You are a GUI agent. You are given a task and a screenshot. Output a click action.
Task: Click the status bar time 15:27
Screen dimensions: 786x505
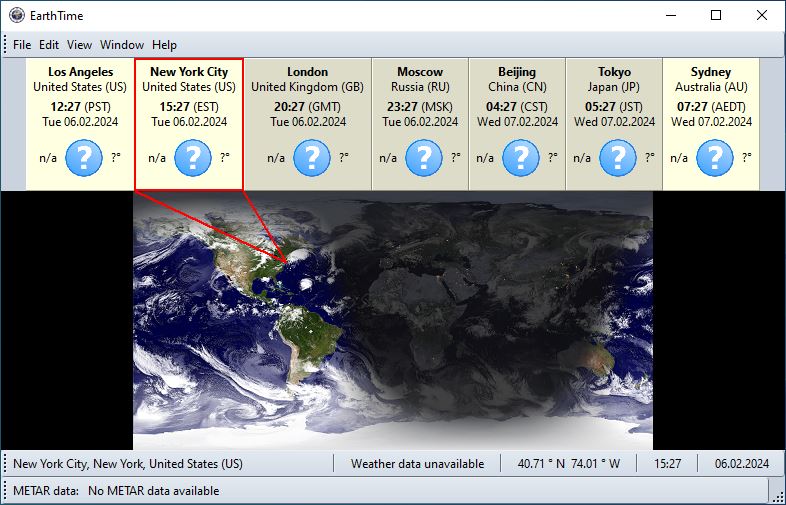[667, 464]
